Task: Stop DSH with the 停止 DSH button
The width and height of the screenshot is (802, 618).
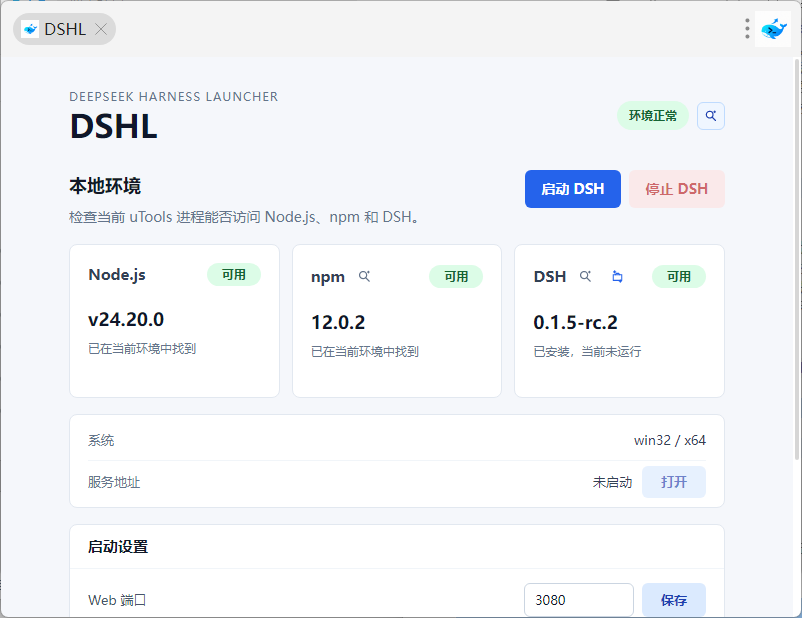Action: pyautogui.click(x=676, y=189)
